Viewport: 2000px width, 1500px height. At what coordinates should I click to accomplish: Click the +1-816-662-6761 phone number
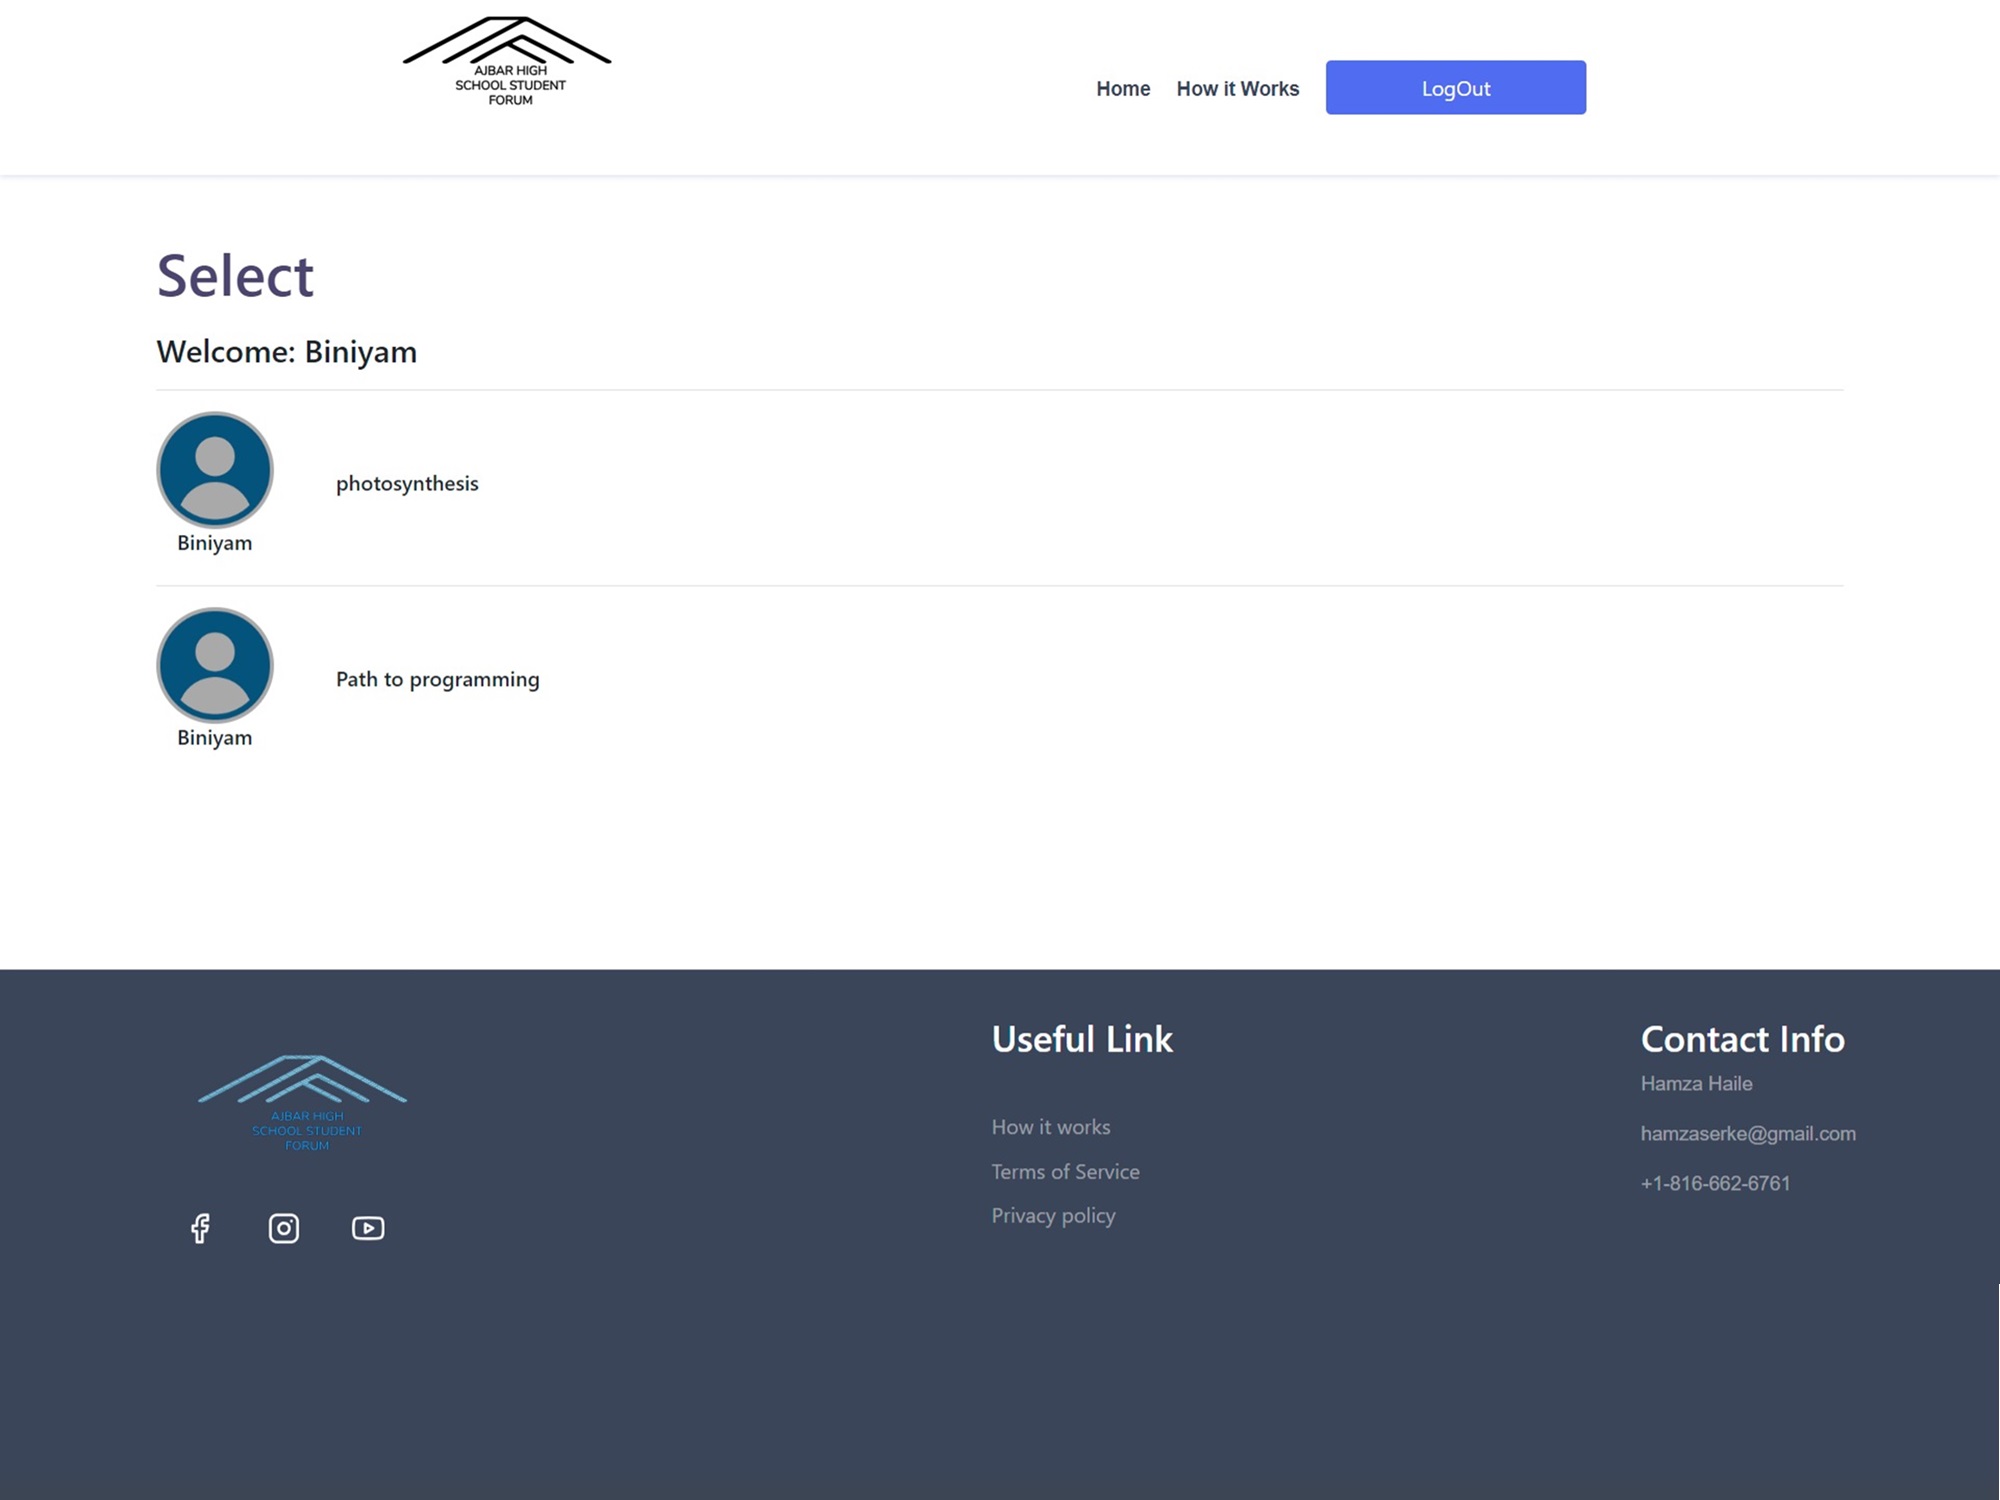point(1714,1184)
